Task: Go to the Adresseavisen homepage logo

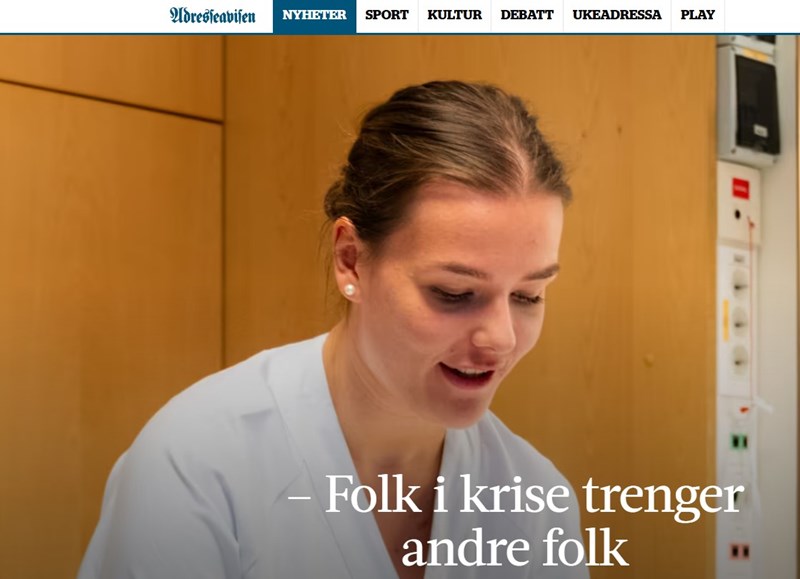Action: [212, 16]
